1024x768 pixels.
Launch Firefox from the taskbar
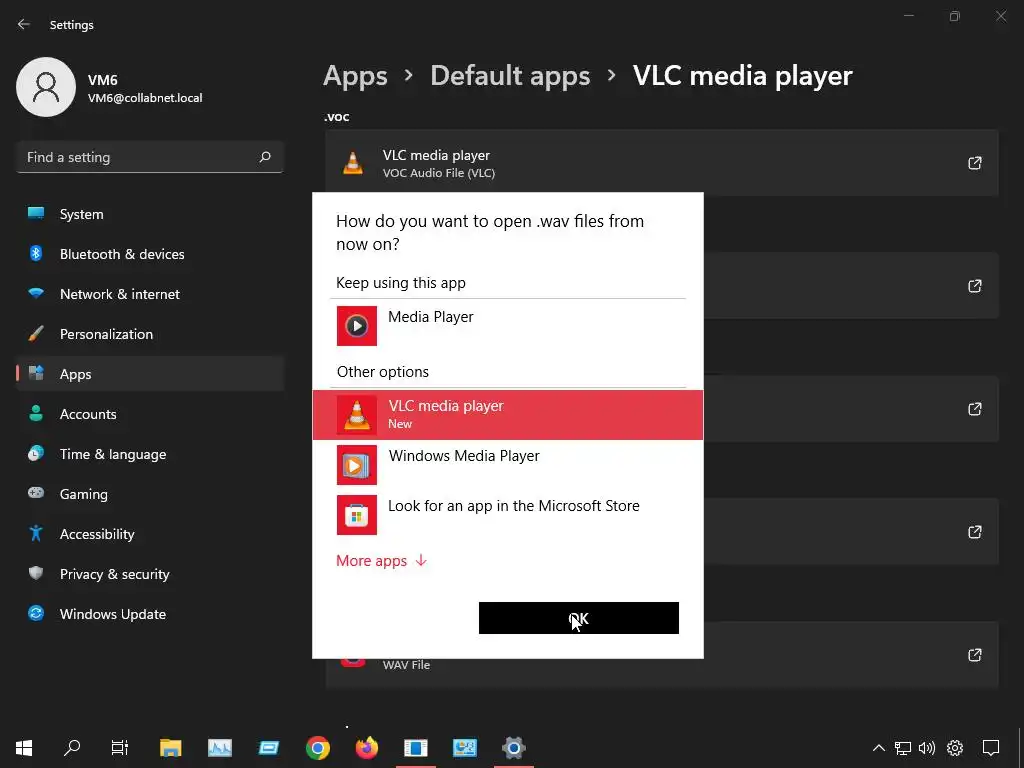point(367,747)
